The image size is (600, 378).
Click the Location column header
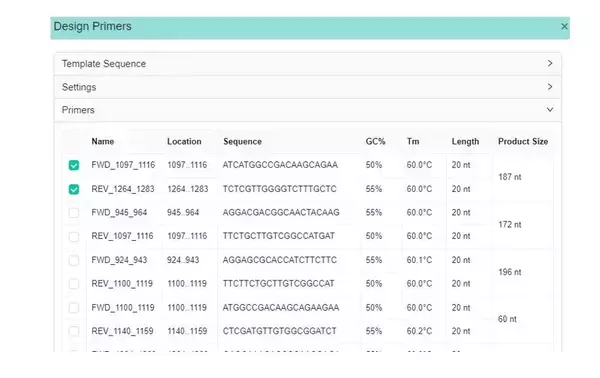click(184, 142)
